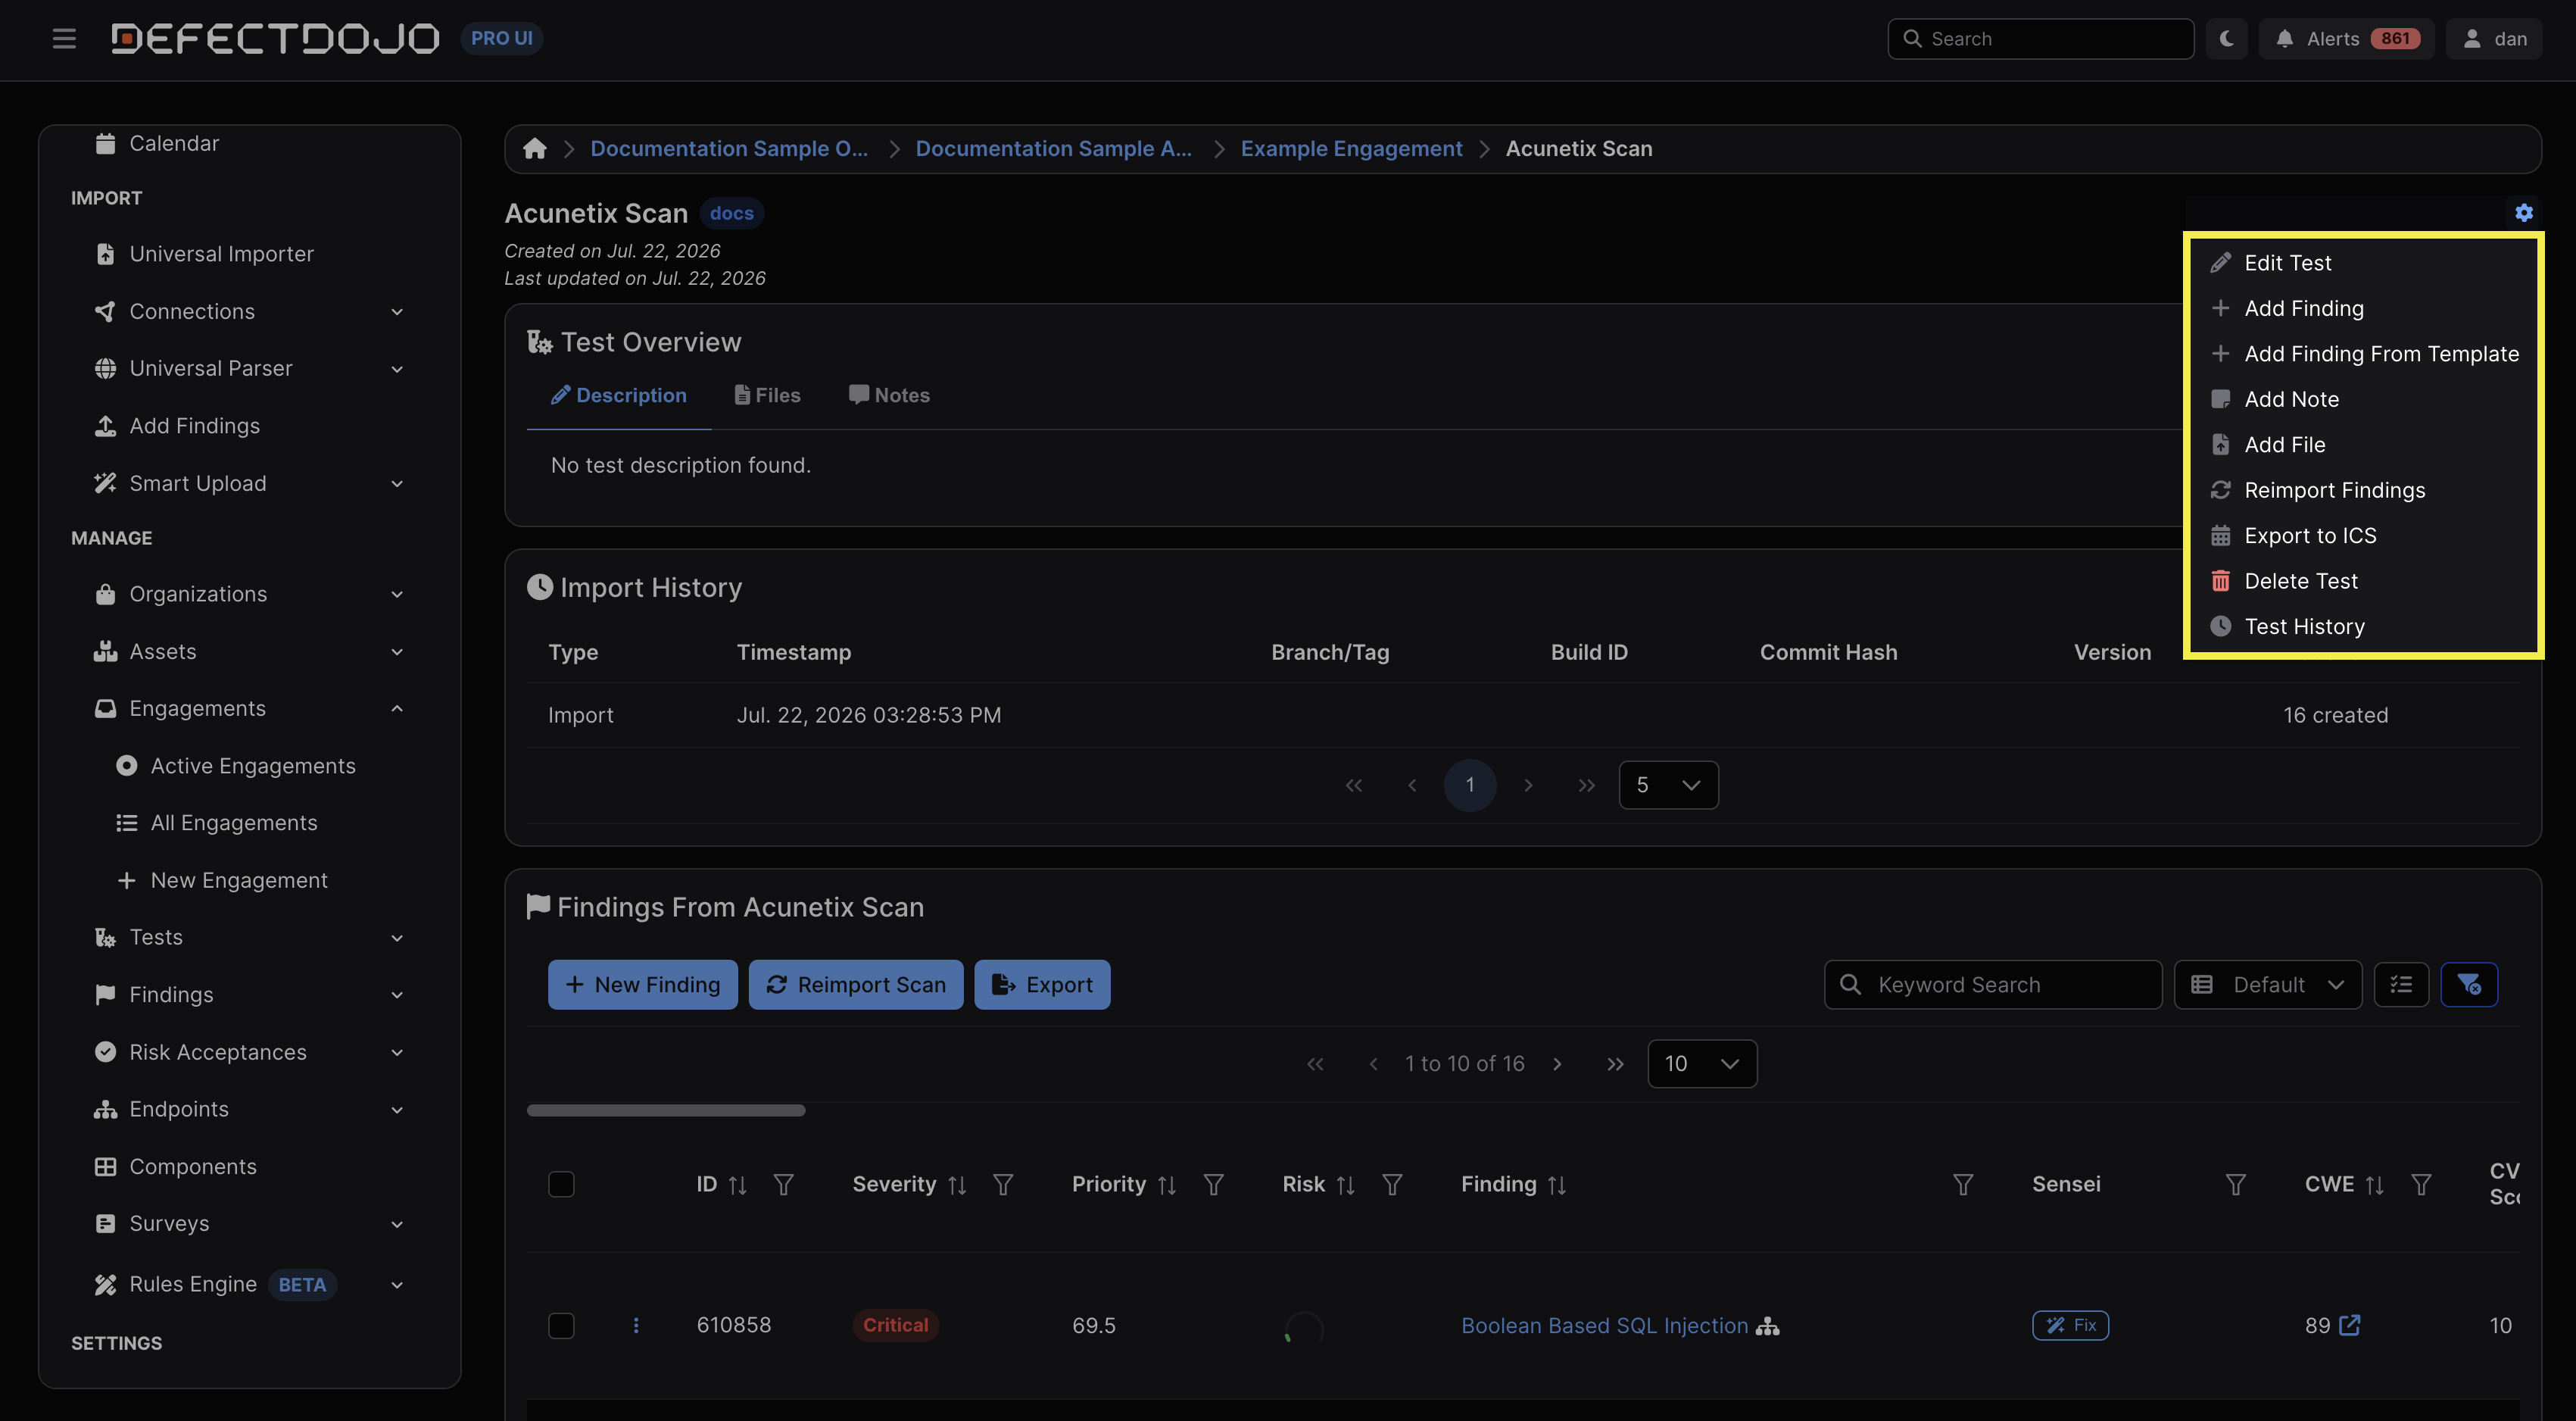Select Reimport Findings from menu

2334,490
